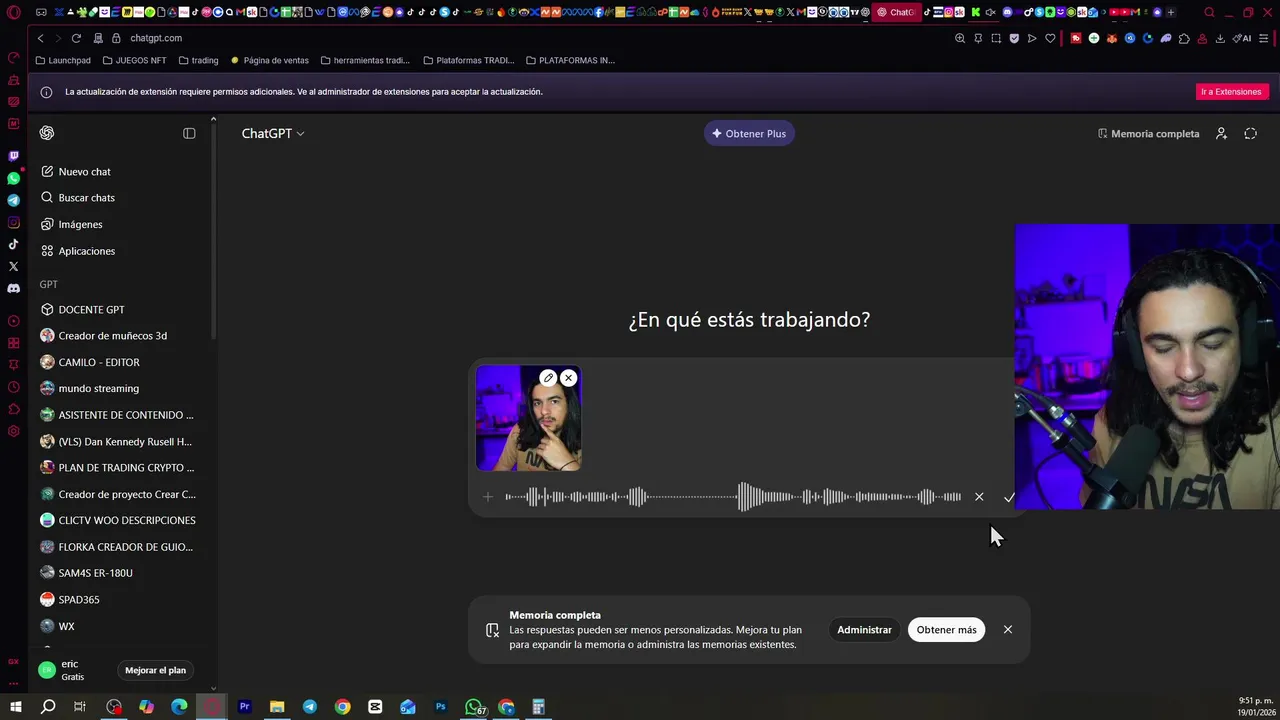Image resolution: width=1280 pixels, height=720 pixels.
Task: Open the trading bookmarks folder
Action: (x=198, y=60)
